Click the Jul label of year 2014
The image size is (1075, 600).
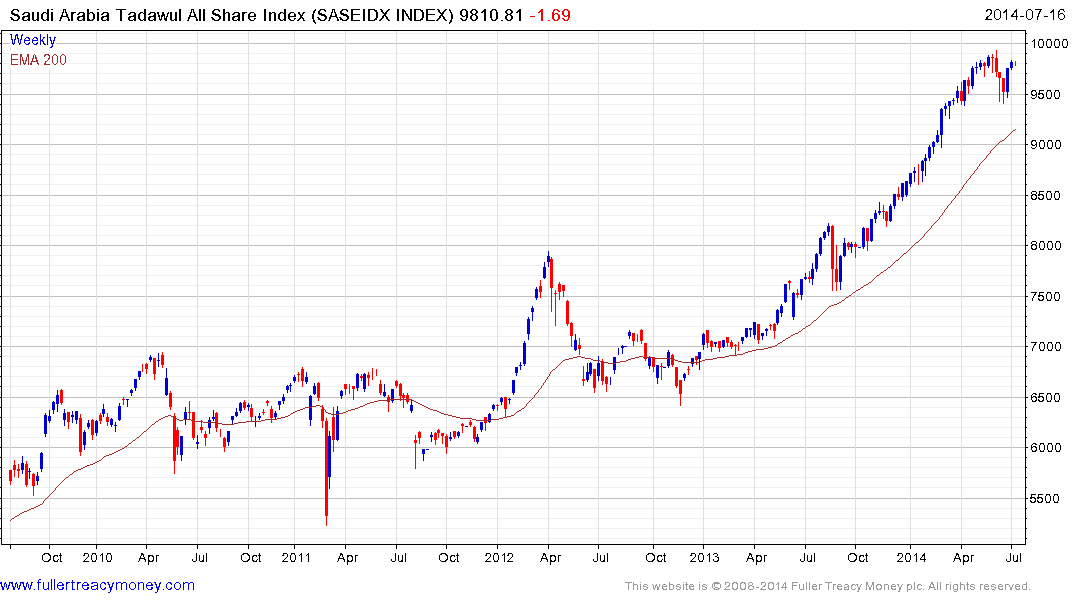point(1013,557)
